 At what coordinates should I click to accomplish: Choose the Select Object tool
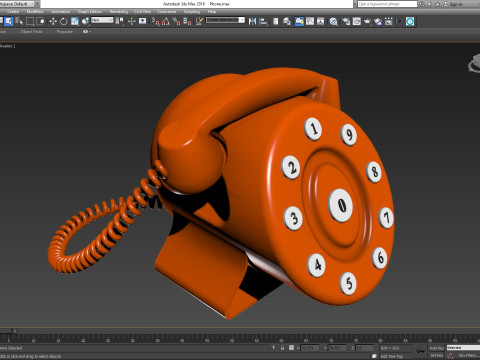[9, 22]
